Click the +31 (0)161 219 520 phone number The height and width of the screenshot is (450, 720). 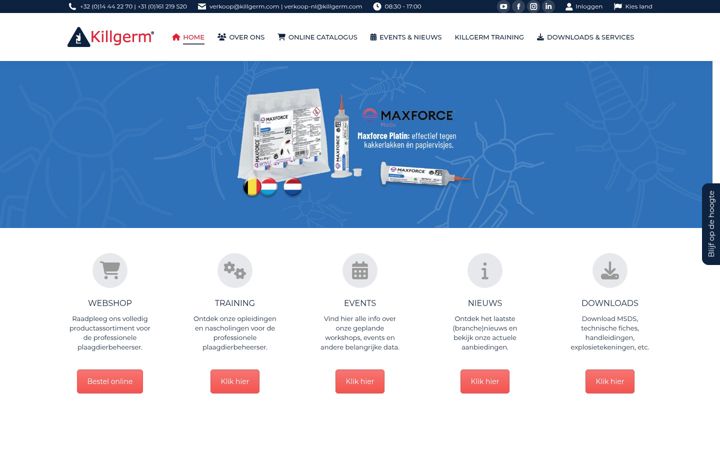point(162,6)
